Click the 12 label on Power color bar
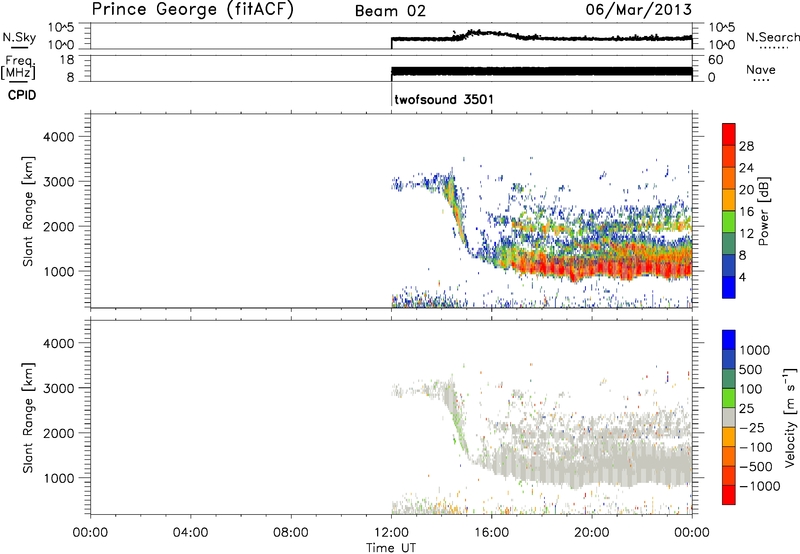 (746, 233)
